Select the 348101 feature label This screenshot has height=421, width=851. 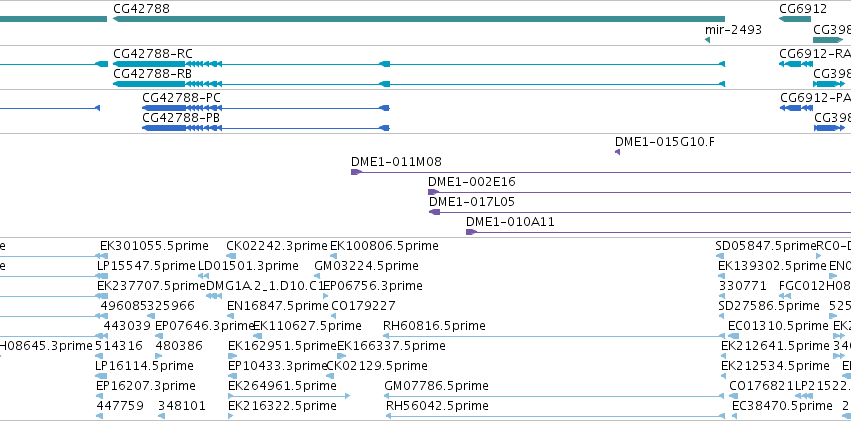coord(182,405)
